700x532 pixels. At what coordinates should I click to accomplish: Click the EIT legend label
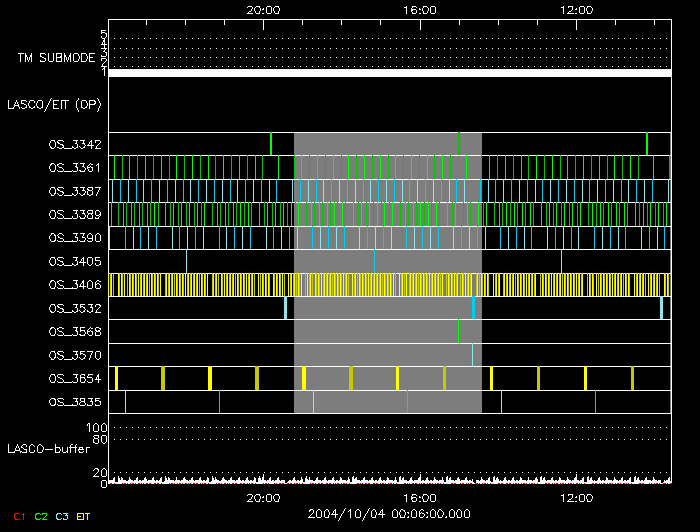(84, 516)
